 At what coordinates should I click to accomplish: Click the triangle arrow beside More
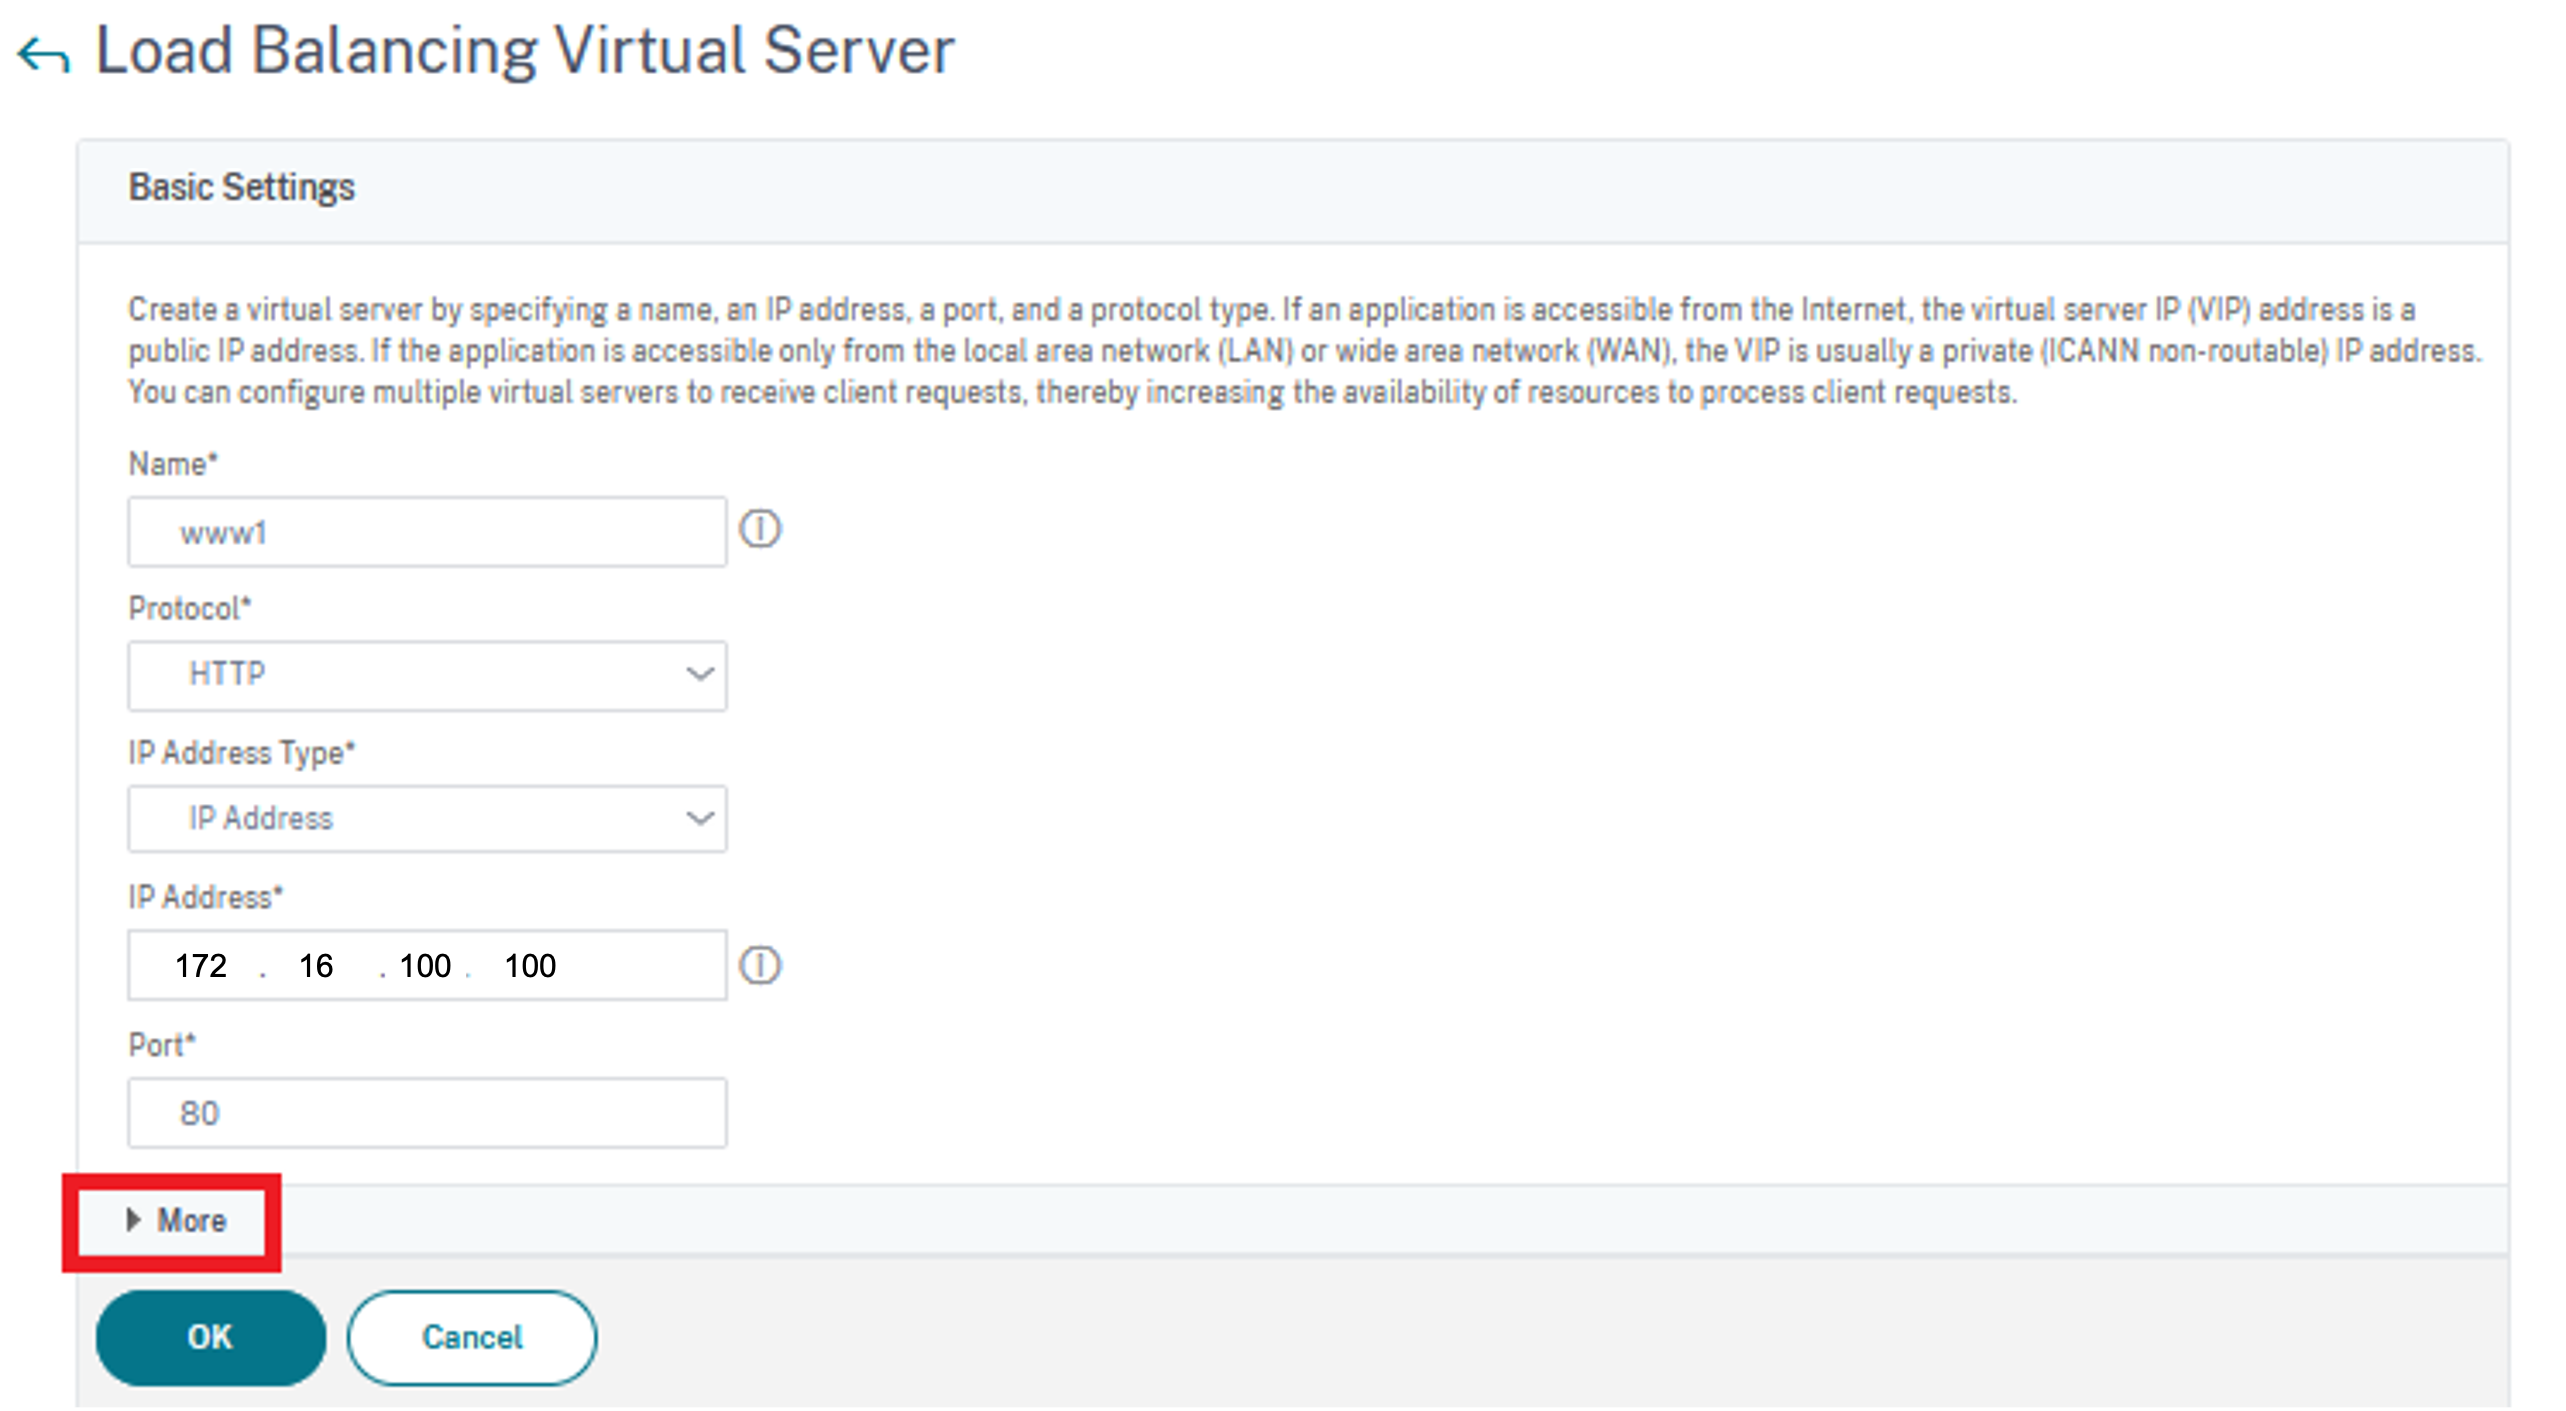[x=133, y=1220]
